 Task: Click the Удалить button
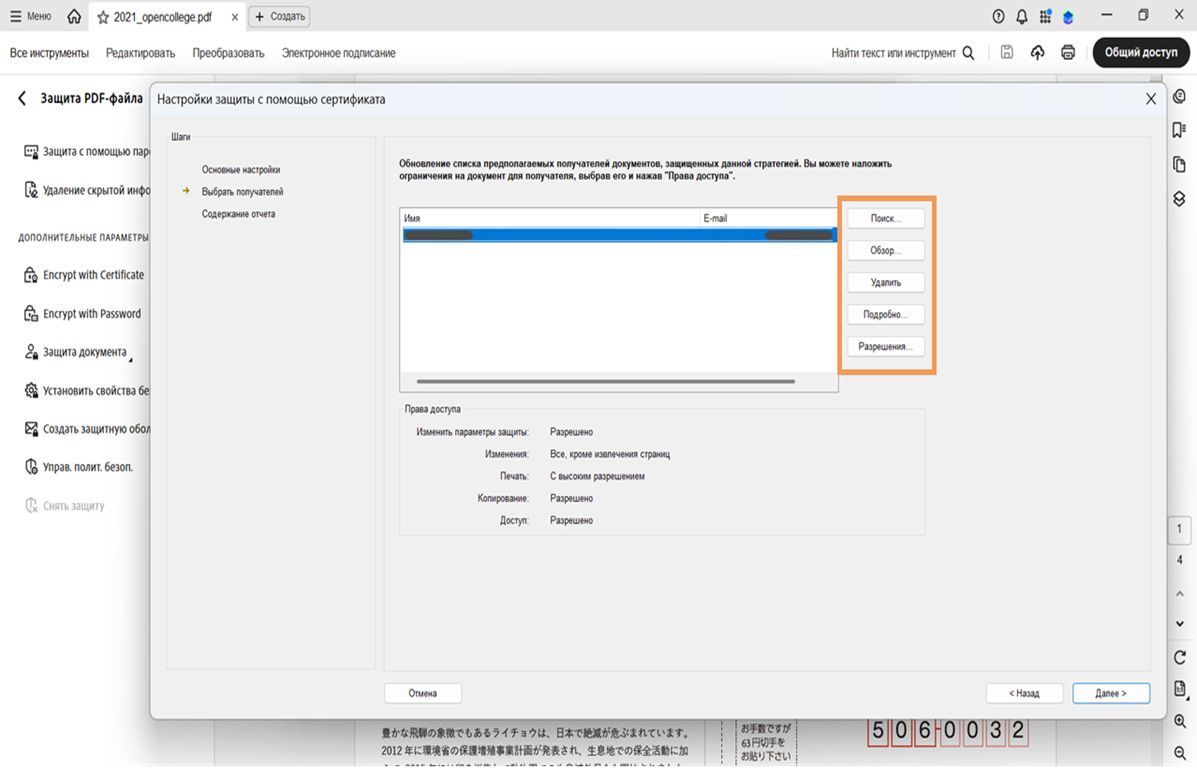(886, 282)
